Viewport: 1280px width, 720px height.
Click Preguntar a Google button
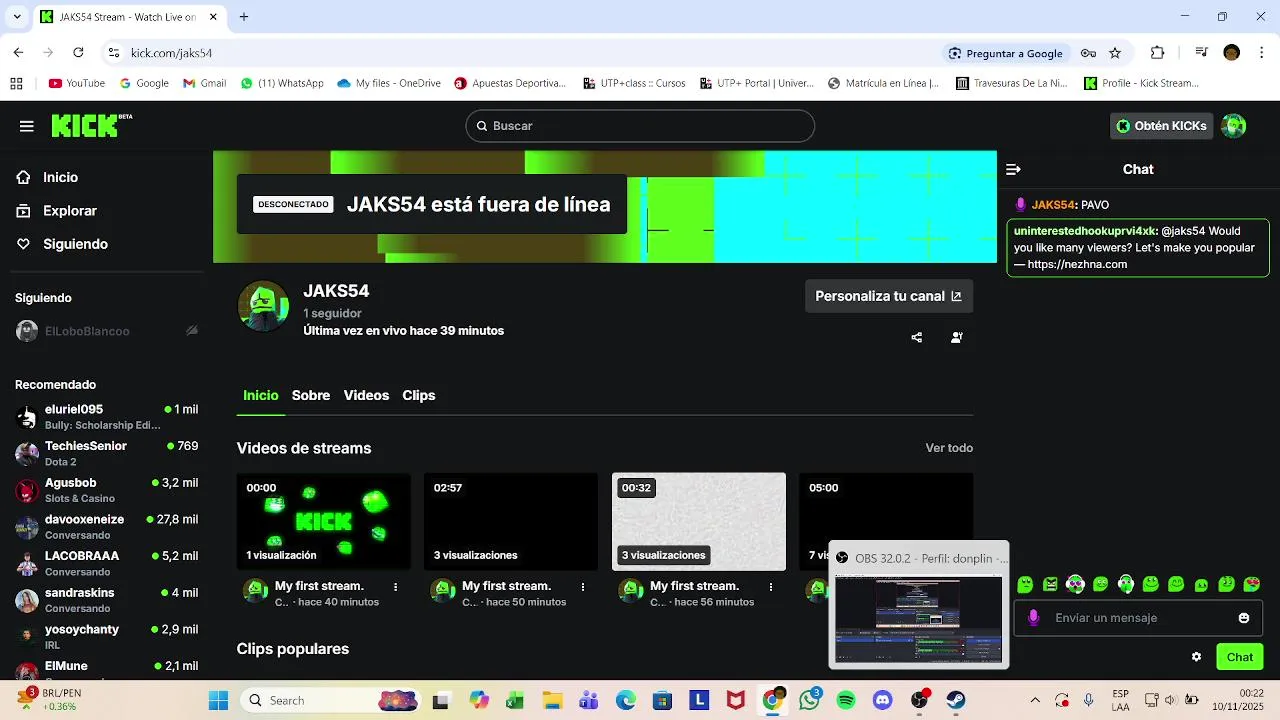1006,53
